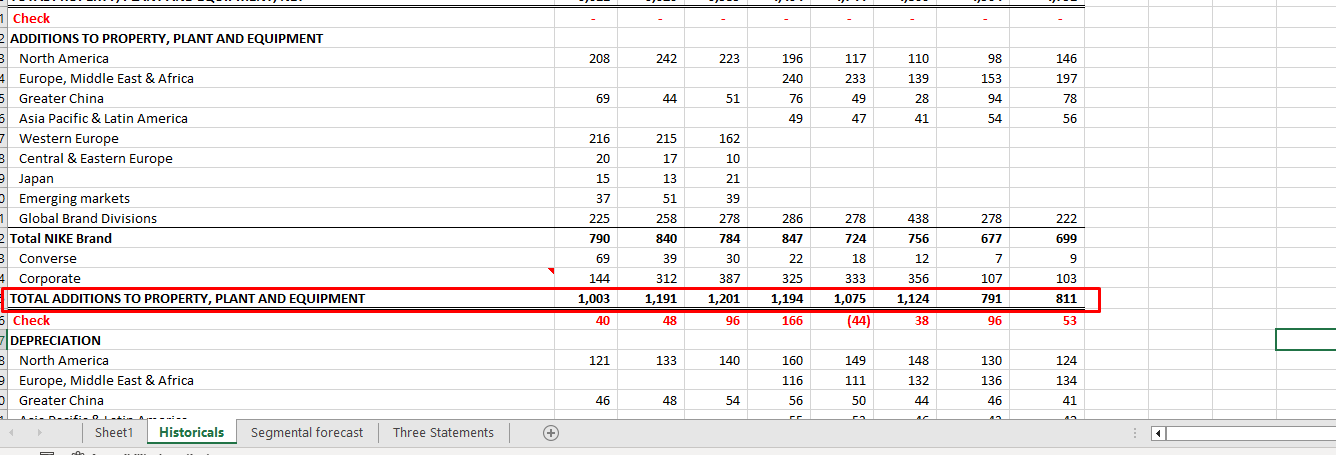Select red check value 166
This screenshot has width=1336, height=455.
pos(792,320)
